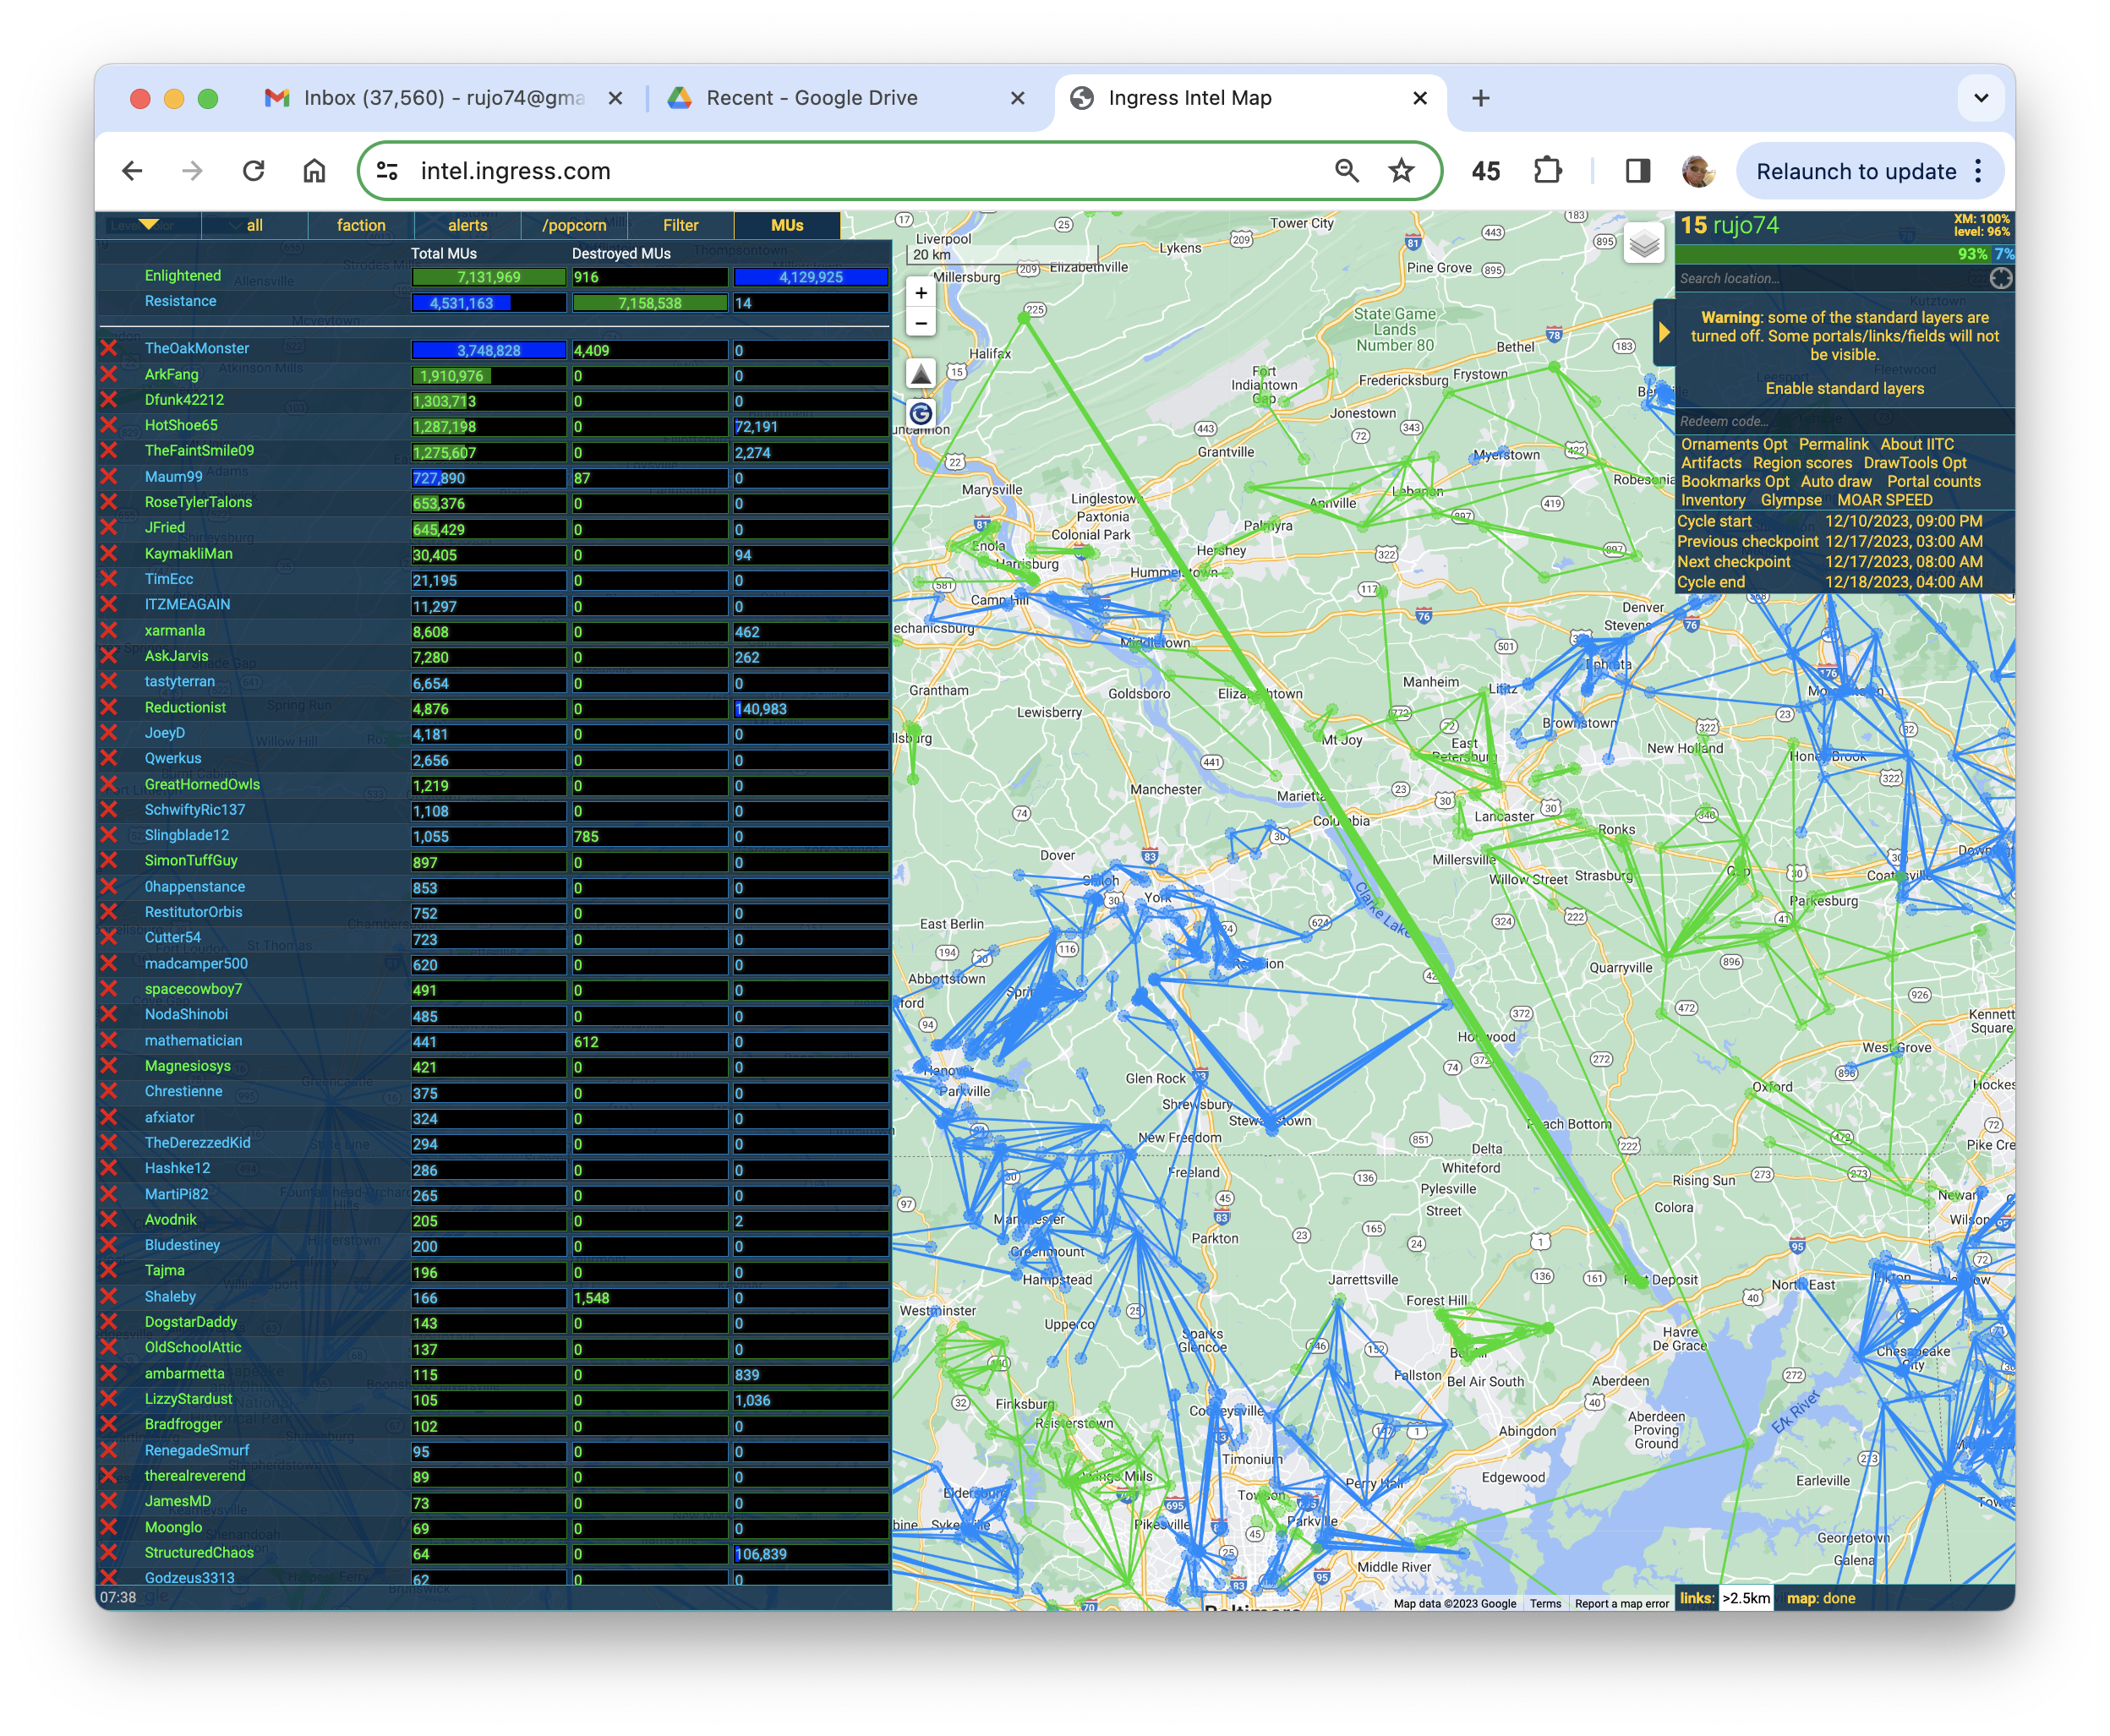Remove TheOakMonster with red X icon
This screenshot has height=1736, width=2110.
tap(108, 348)
